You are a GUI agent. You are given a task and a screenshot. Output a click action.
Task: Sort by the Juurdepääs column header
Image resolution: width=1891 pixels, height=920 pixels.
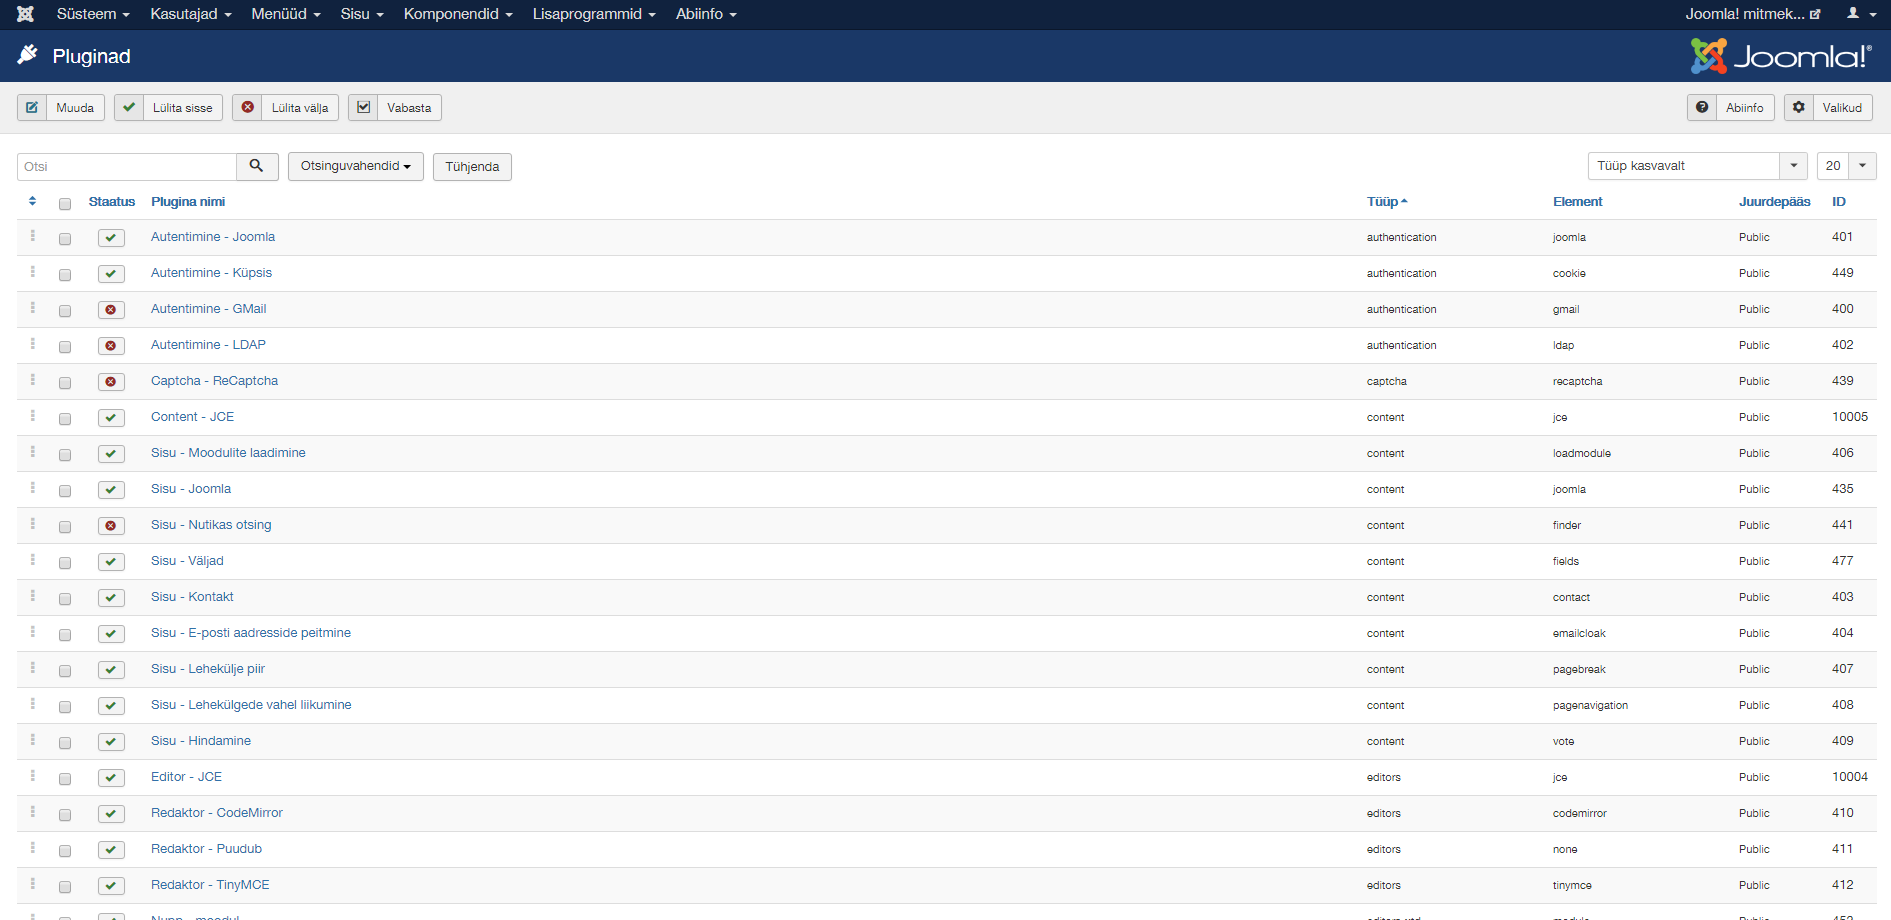pyautogui.click(x=1774, y=202)
